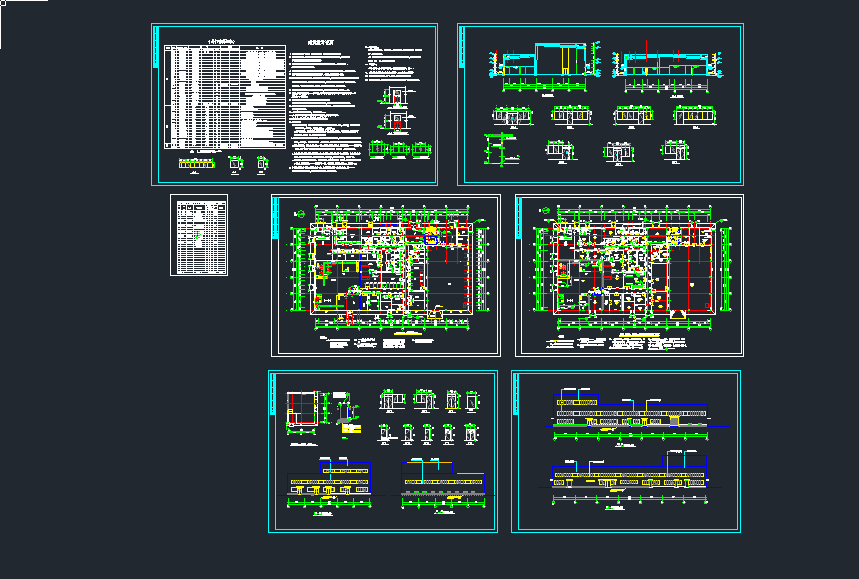The height and width of the screenshot is (579, 859).
Task: Select the right floor plan drawing
Action: (x=628, y=268)
